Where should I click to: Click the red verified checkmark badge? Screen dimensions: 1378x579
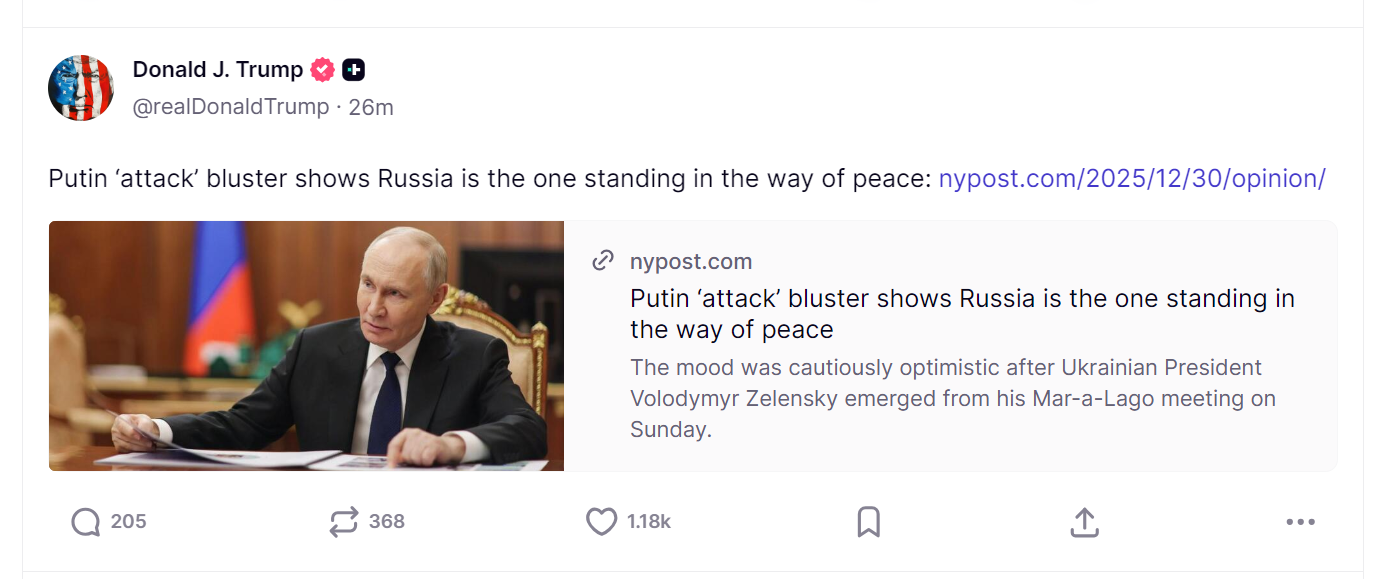click(322, 70)
